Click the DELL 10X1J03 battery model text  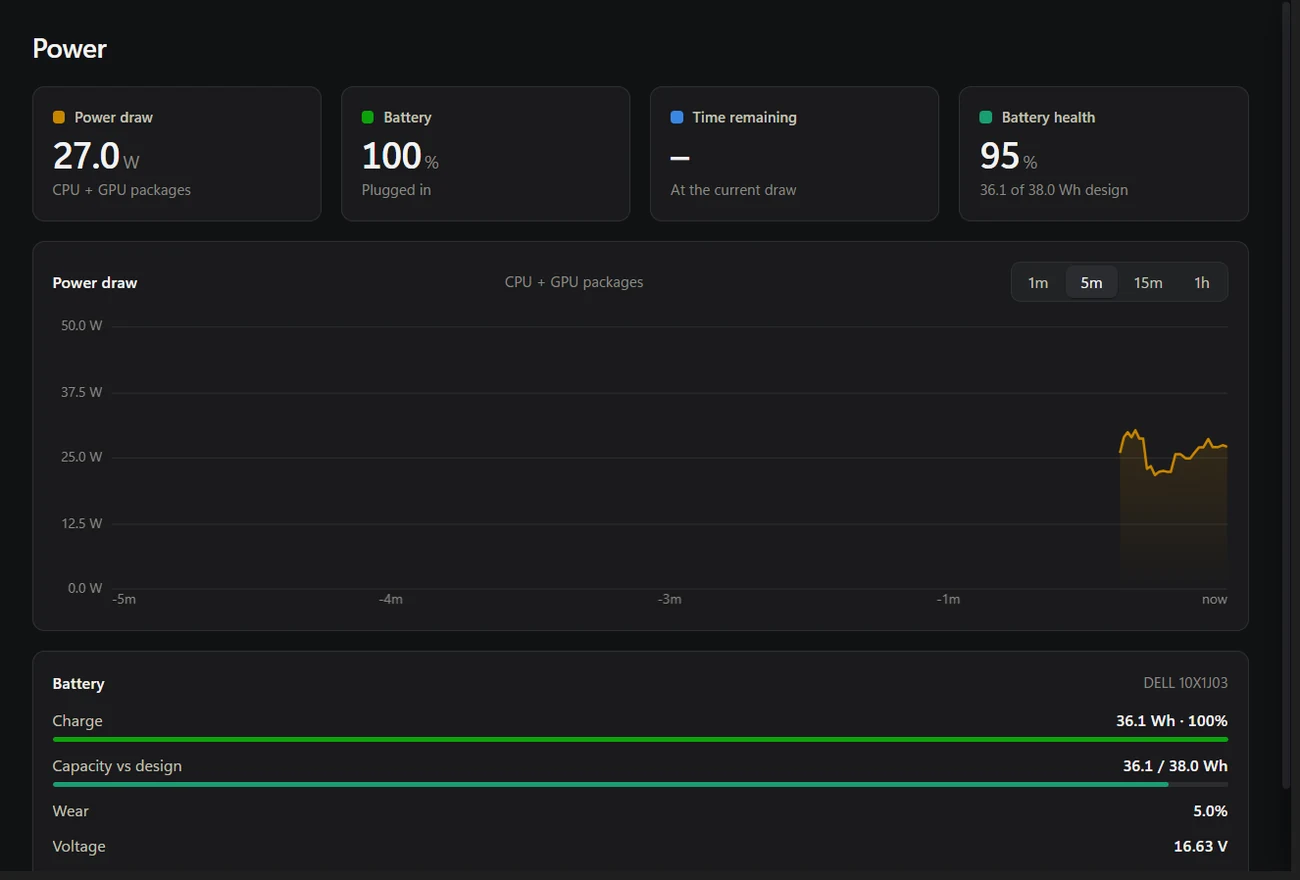click(x=1185, y=683)
